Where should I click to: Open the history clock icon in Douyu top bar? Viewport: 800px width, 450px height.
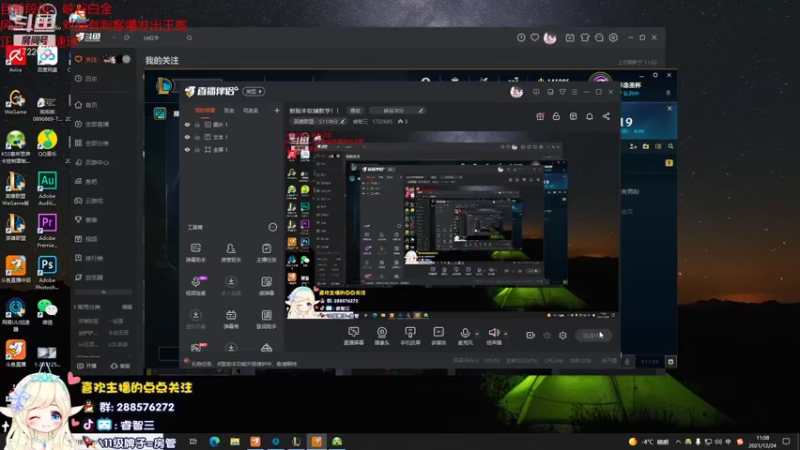(x=521, y=38)
